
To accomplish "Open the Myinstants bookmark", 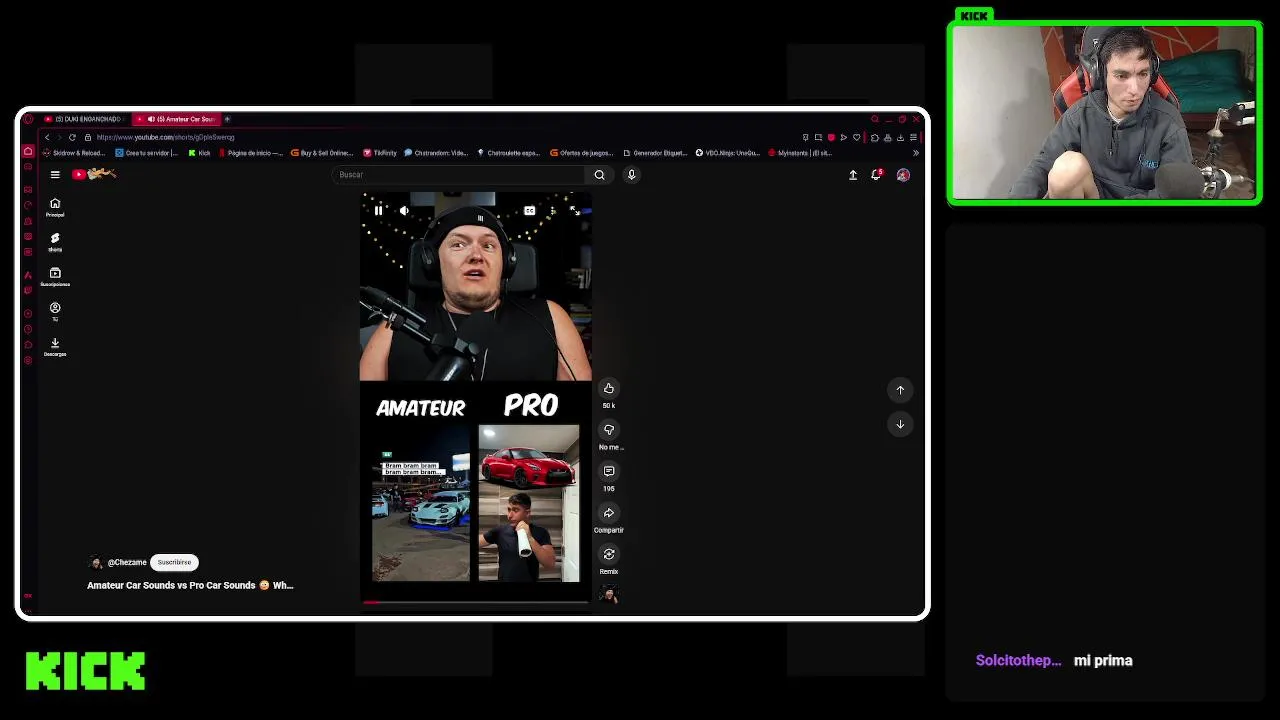I will 800,153.
